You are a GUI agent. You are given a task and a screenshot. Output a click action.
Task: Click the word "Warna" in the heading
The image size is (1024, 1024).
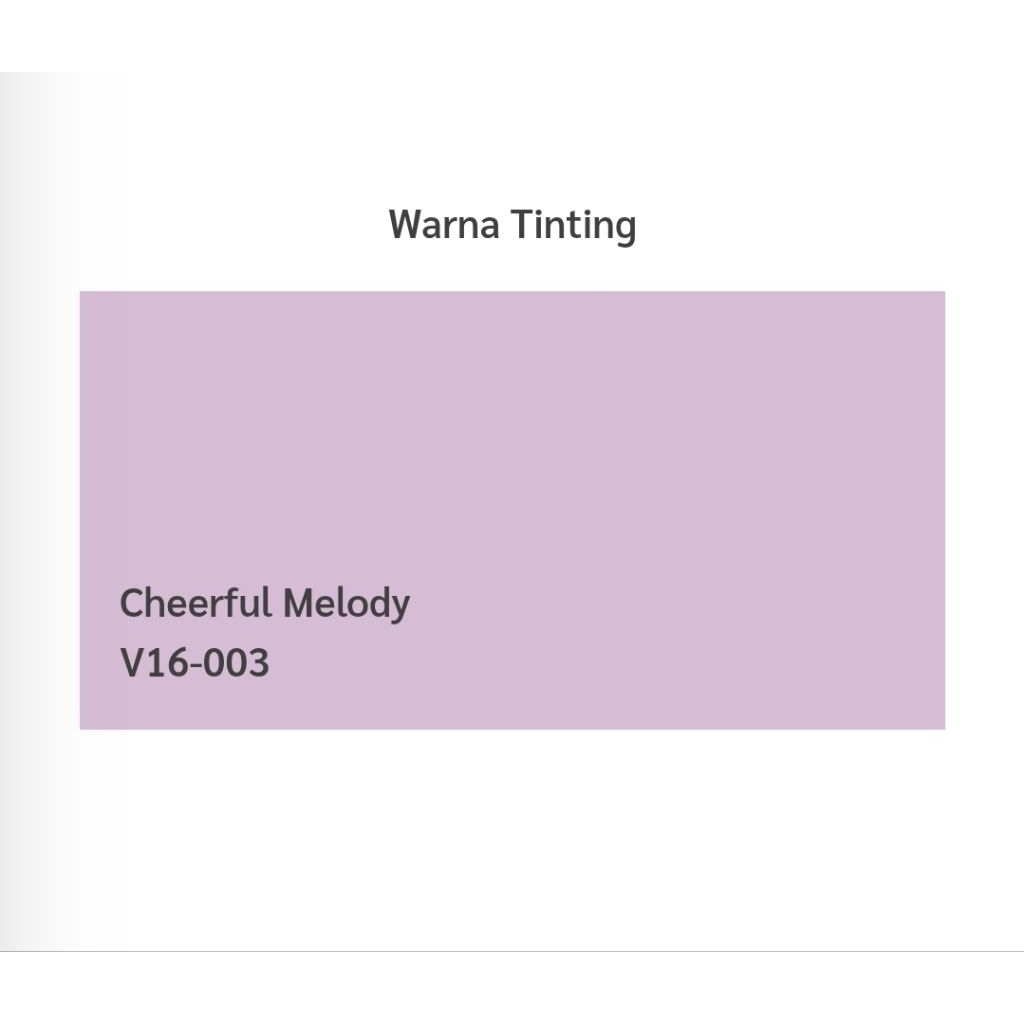tap(444, 224)
